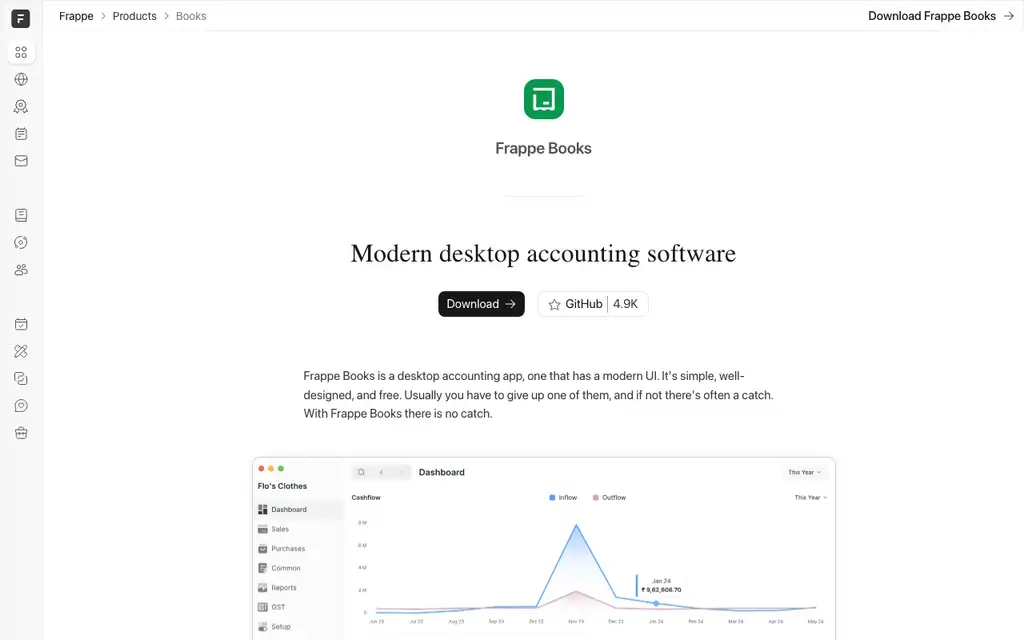Open the globe icon in sidebar

(21, 79)
